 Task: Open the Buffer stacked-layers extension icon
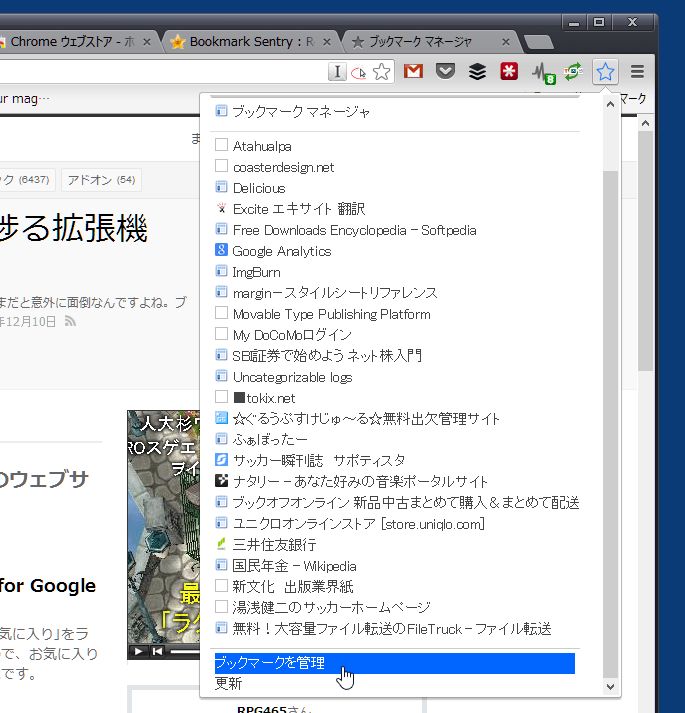[x=477, y=71]
